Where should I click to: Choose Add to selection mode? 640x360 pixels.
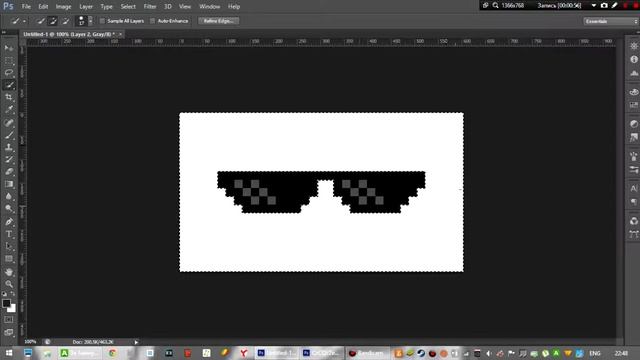pos(53,21)
